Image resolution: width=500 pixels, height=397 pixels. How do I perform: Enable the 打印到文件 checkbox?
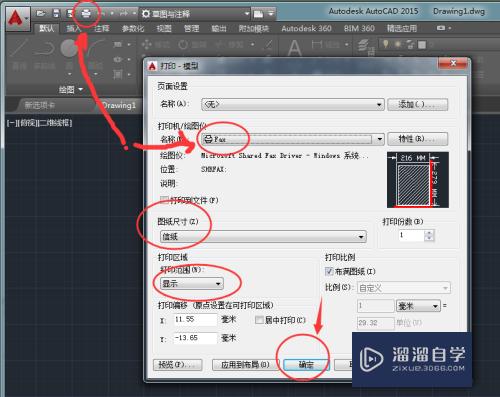point(164,200)
